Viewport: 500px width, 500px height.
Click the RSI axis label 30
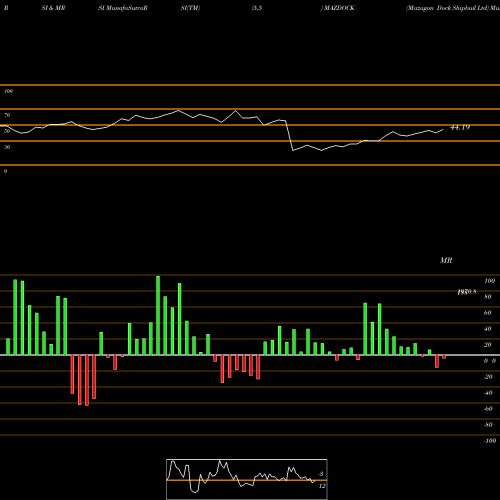pyautogui.click(x=7, y=147)
